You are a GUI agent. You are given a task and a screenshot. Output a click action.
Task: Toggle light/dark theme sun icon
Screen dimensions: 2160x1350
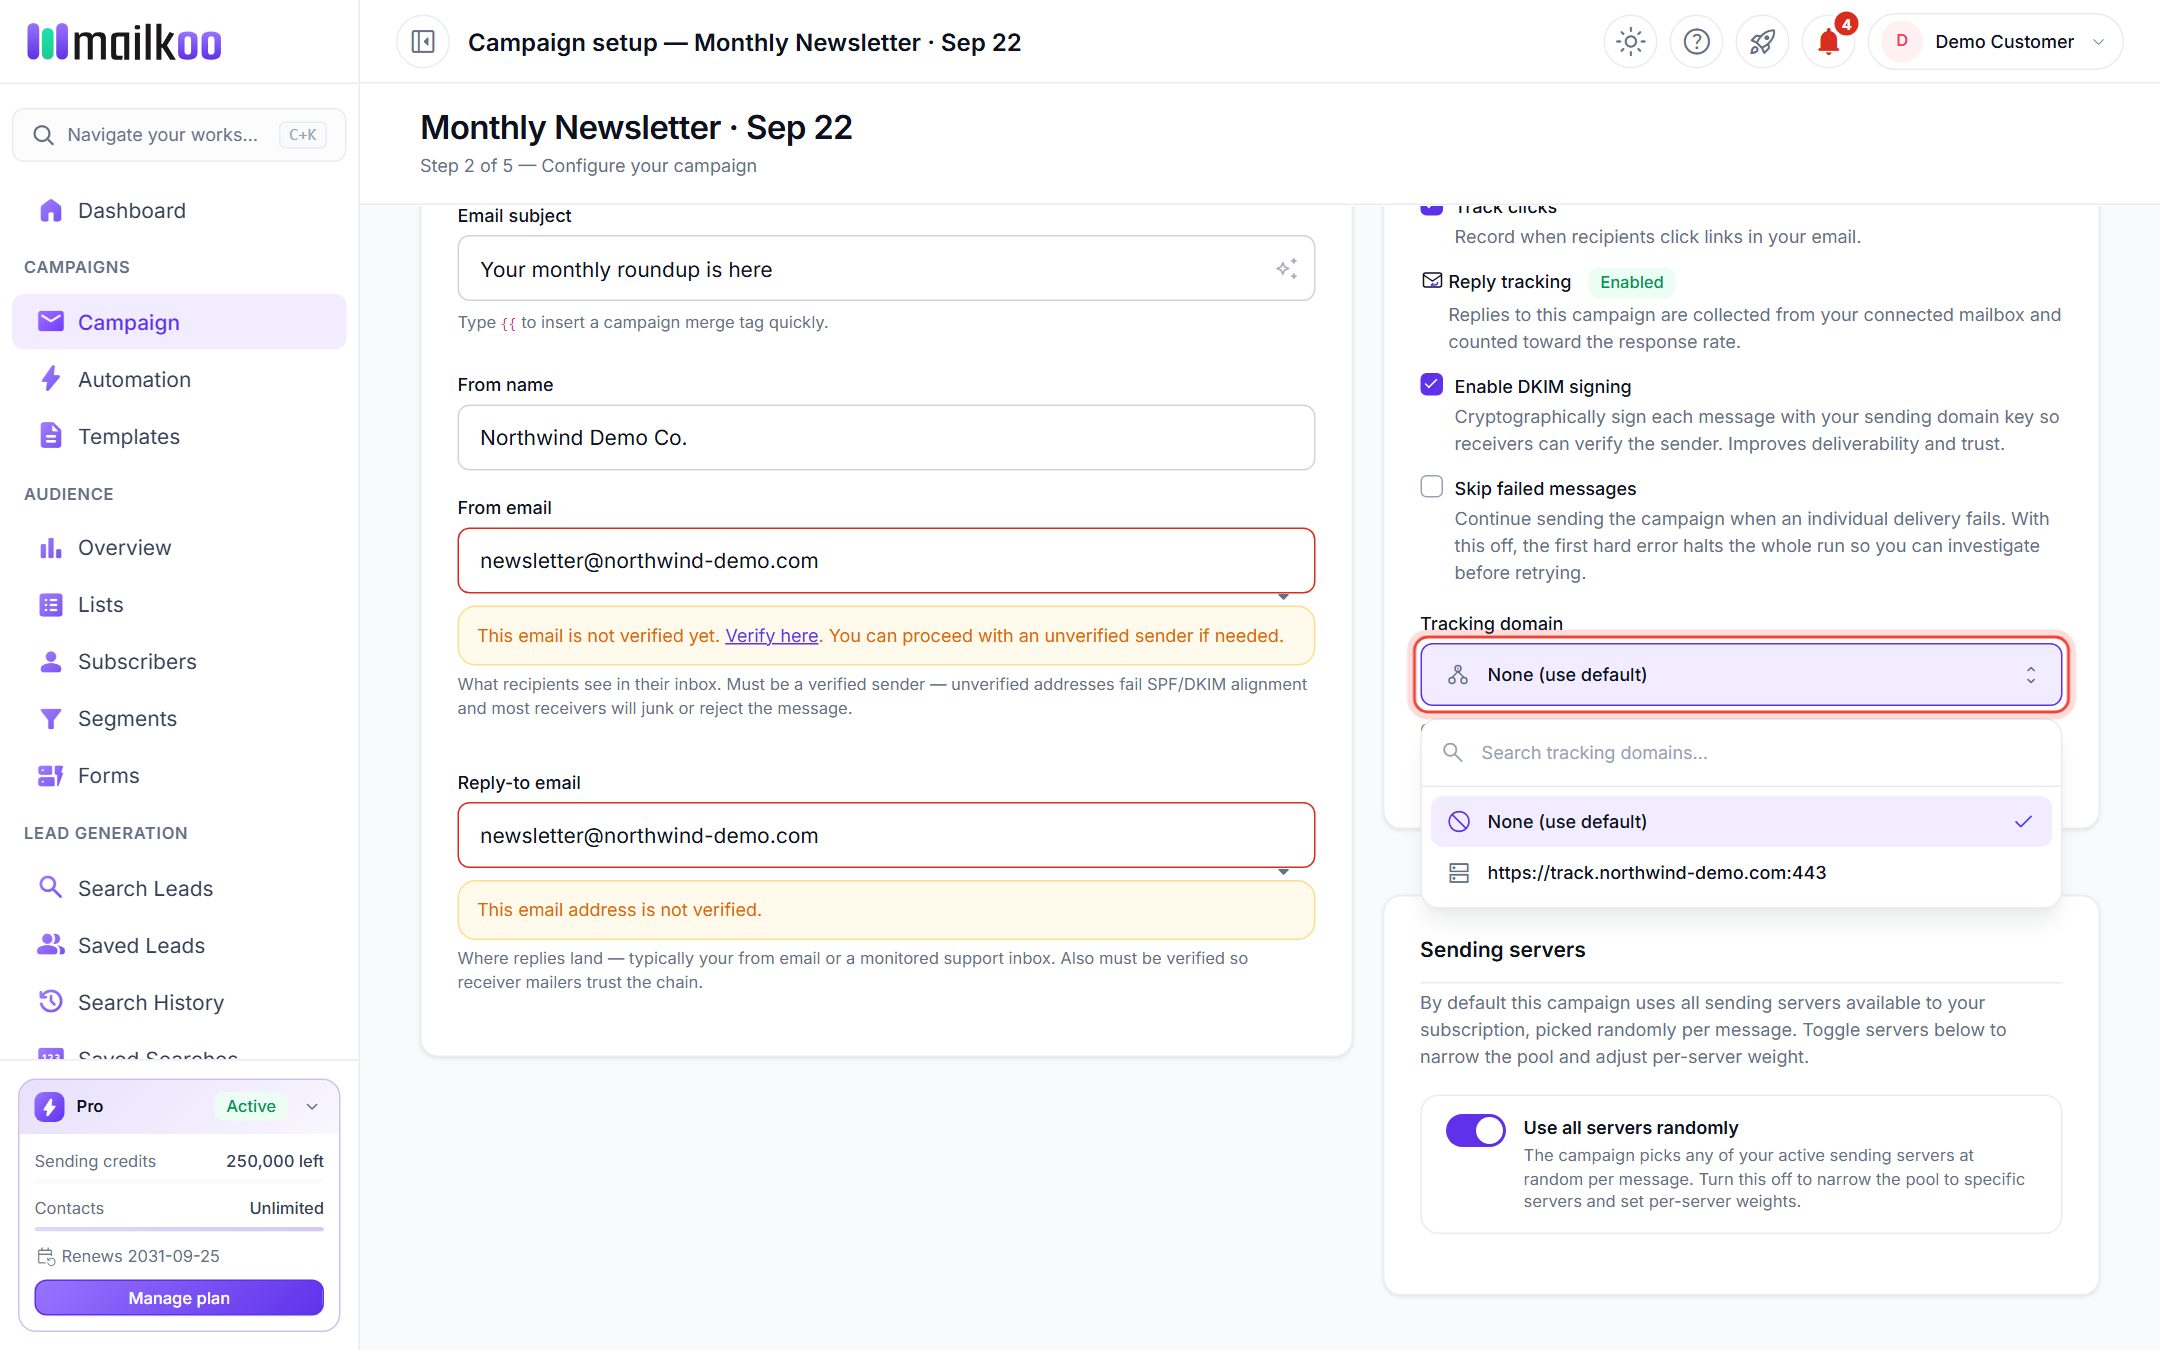[x=1630, y=42]
